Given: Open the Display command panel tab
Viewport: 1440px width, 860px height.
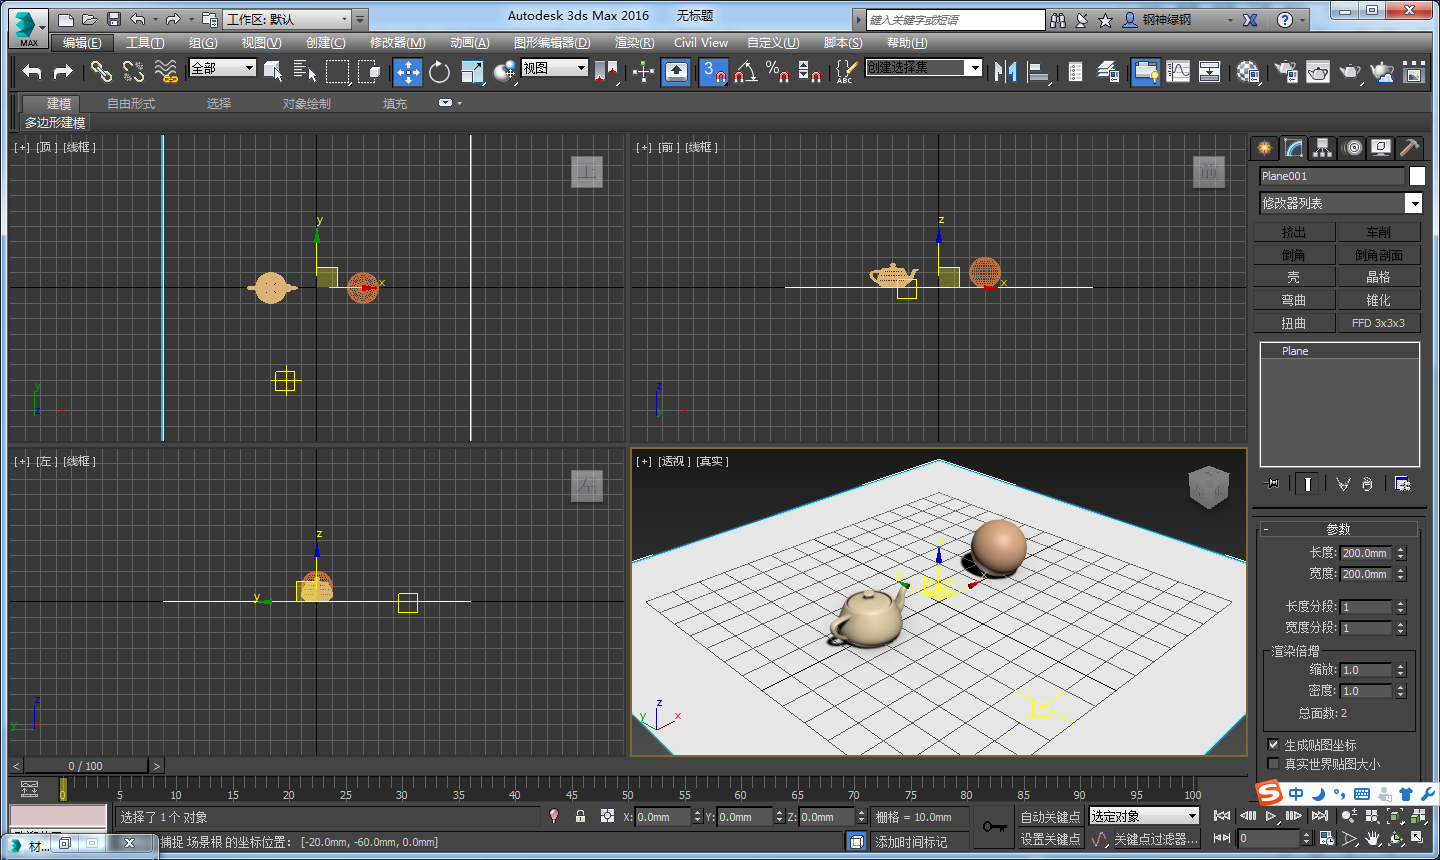Looking at the screenshot, I should [1381, 148].
